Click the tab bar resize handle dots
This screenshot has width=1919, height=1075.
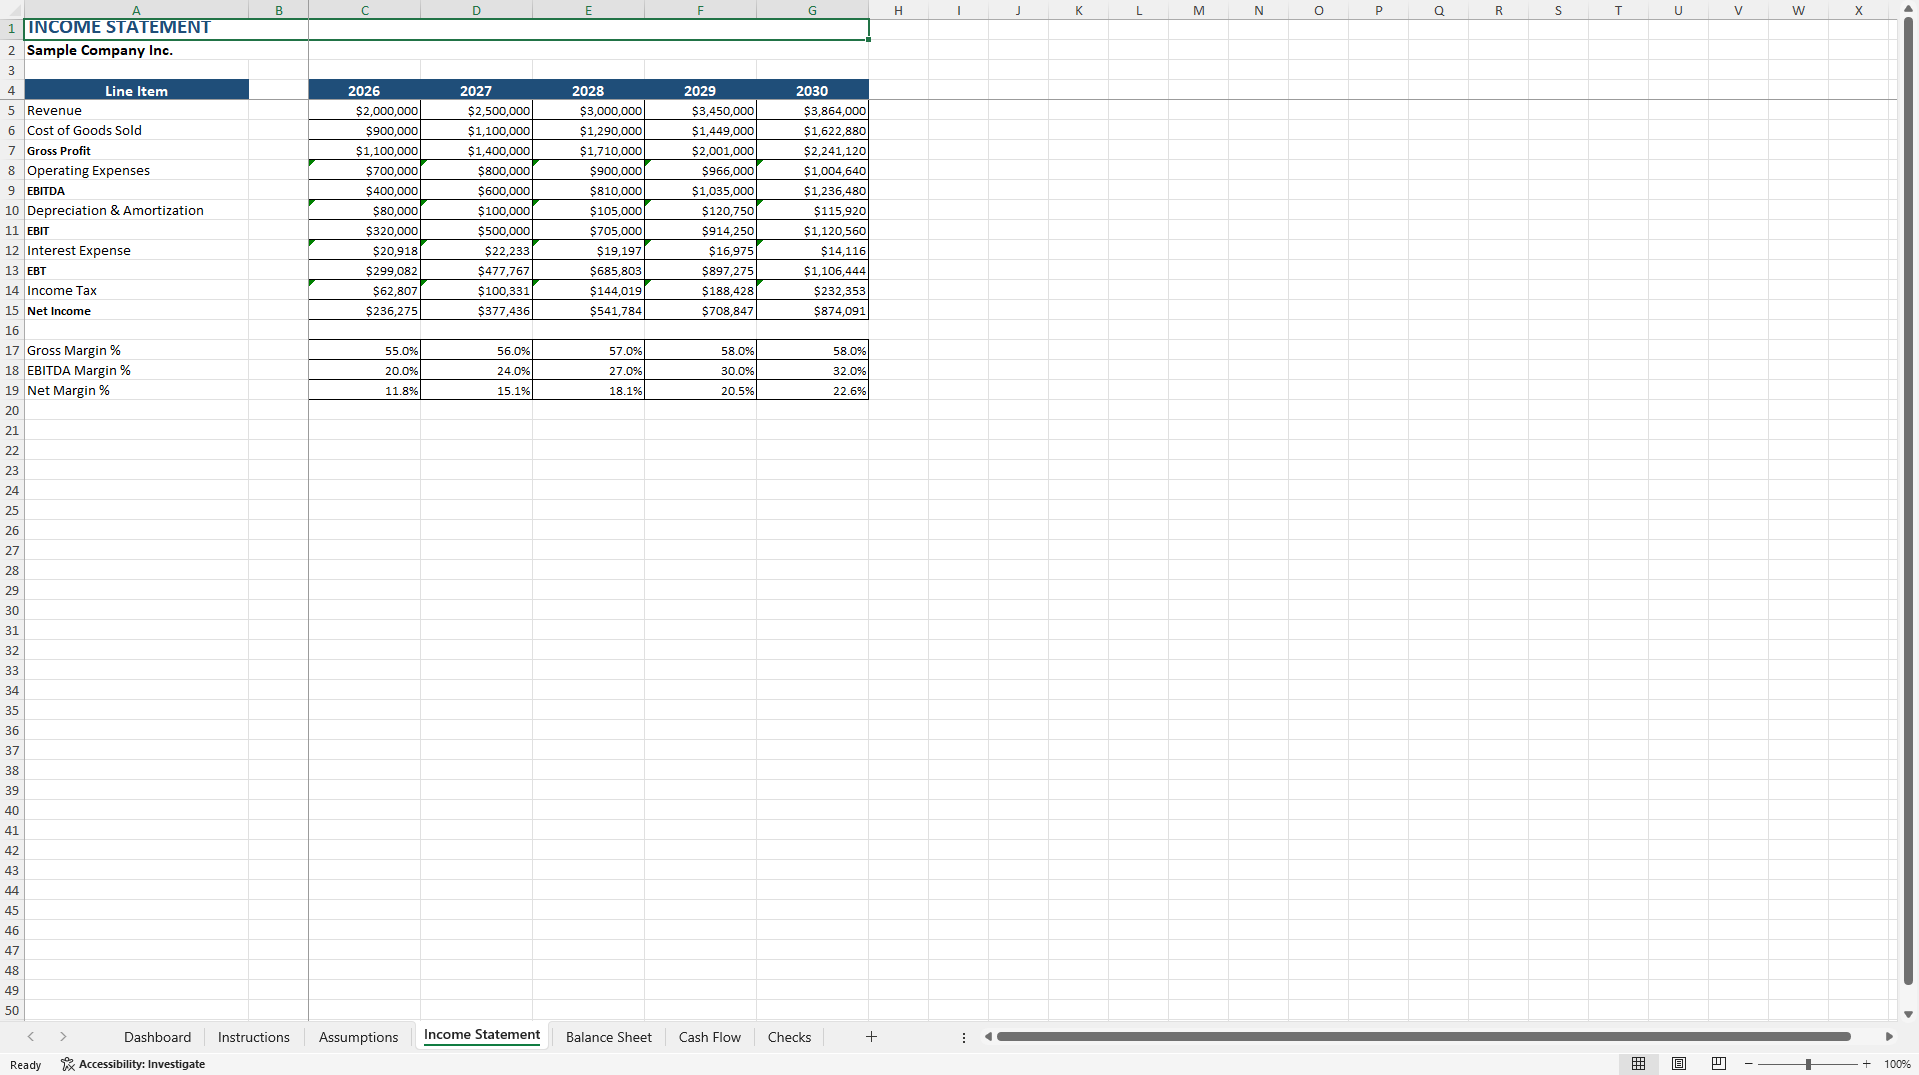[x=964, y=1038]
